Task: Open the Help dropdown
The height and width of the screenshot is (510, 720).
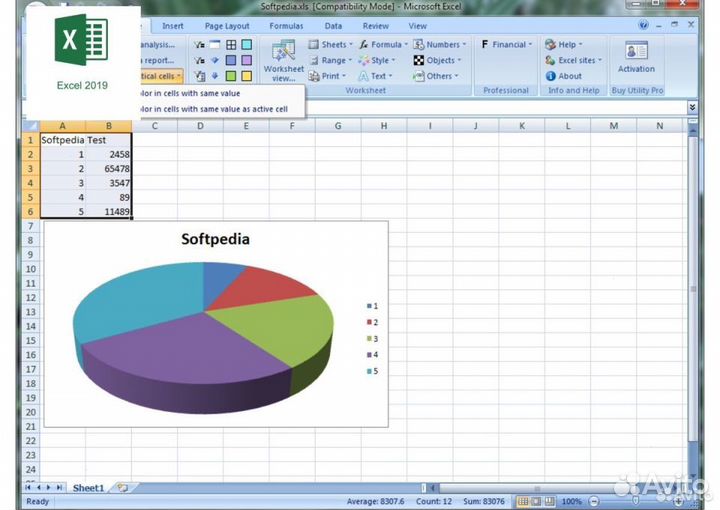Action: click(563, 45)
